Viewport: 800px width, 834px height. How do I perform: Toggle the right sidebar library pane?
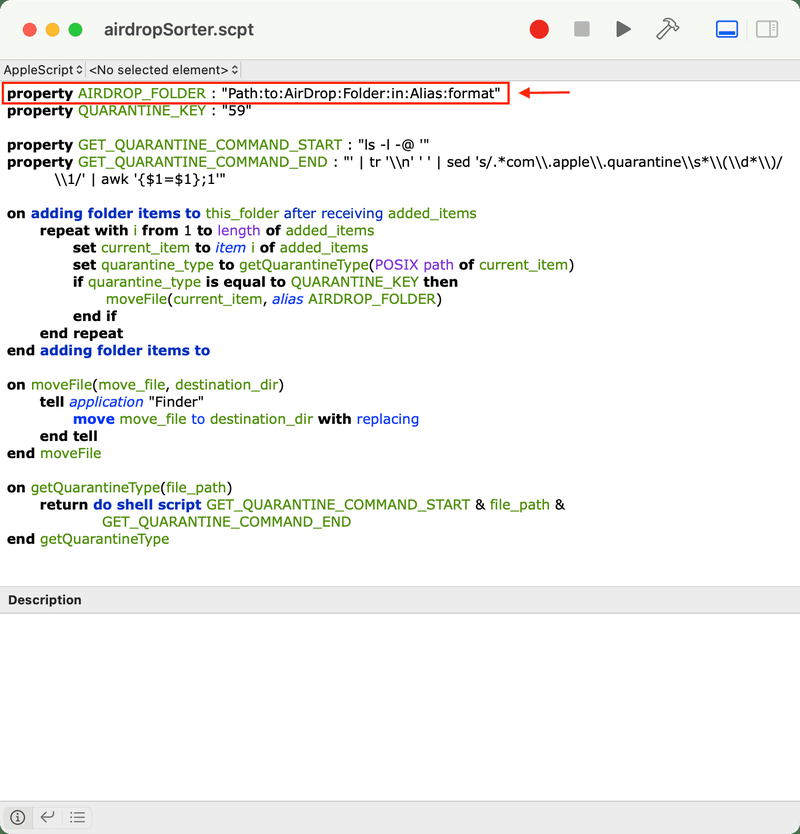(767, 29)
